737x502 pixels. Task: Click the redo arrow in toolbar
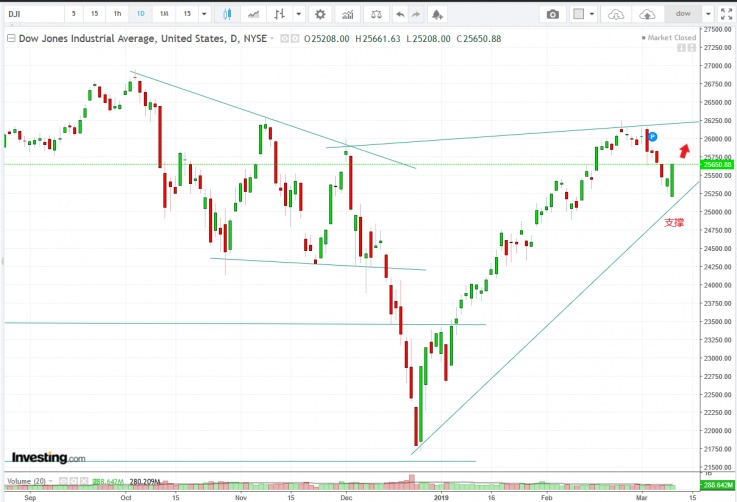coord(419,14)
